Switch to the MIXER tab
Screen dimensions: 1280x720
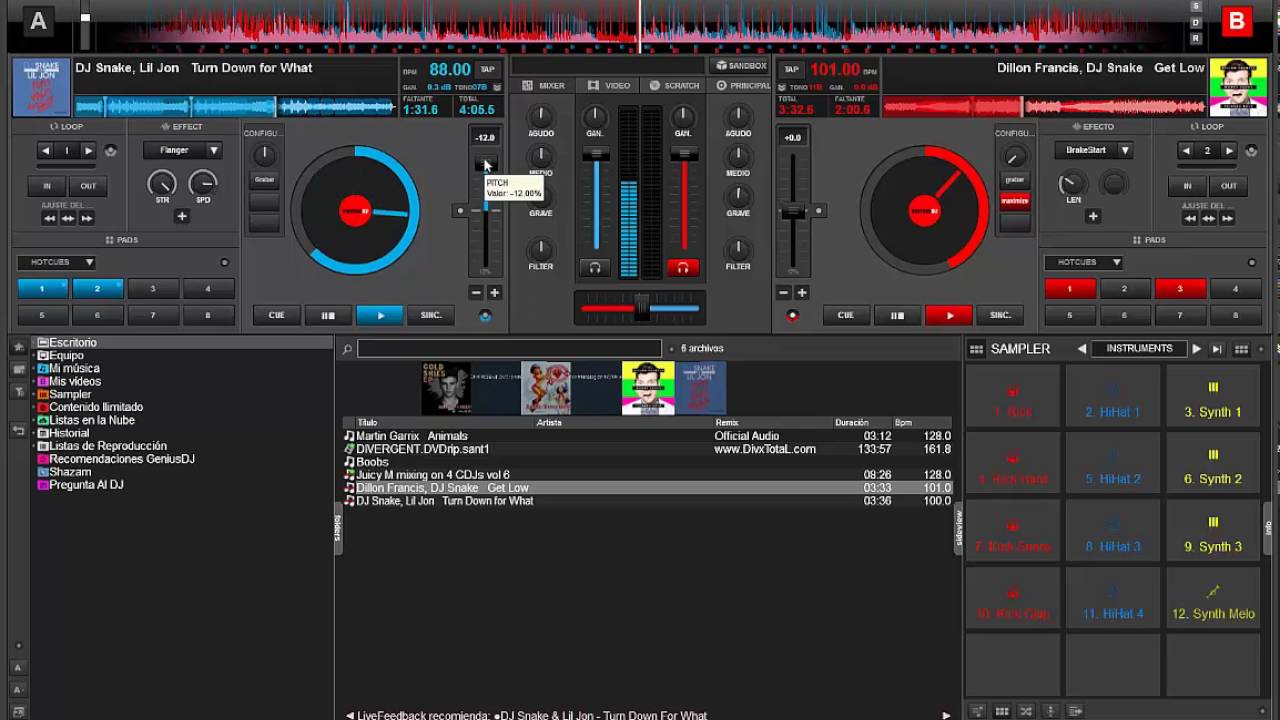tap(545, 86)
